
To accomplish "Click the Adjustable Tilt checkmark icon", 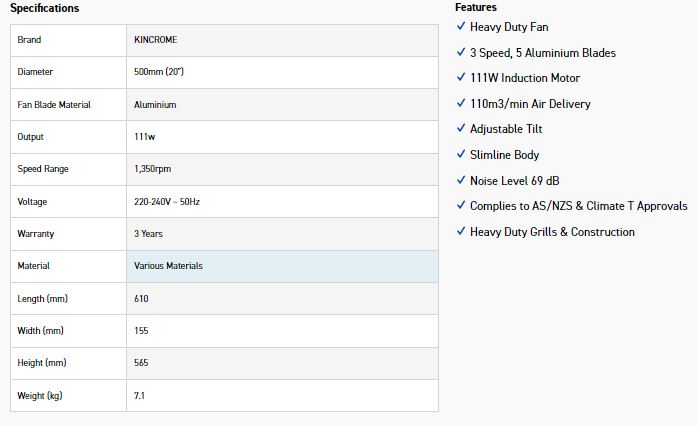I will click(460, 129).
